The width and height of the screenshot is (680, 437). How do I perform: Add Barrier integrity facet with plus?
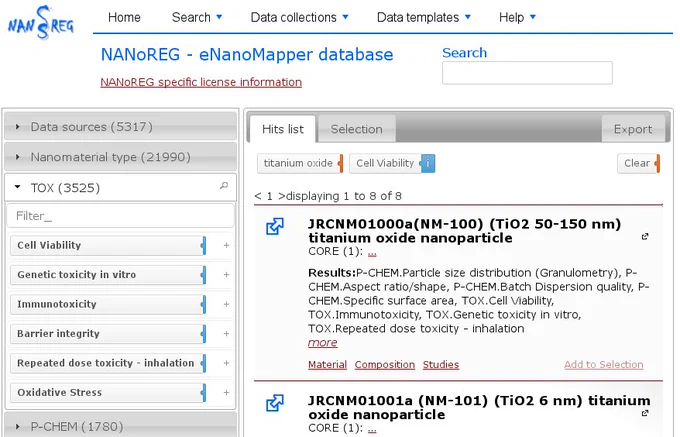[x=226, y=334]
